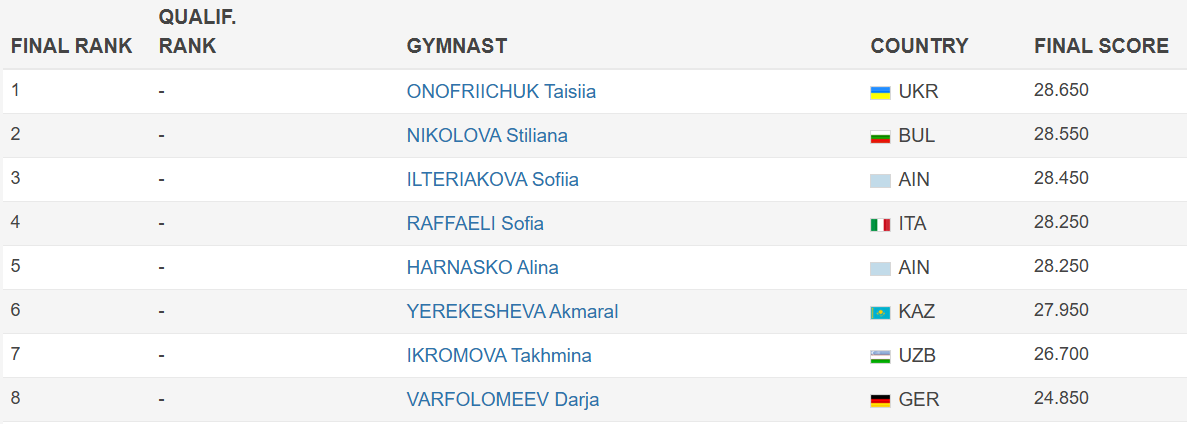Click Kazakhstan flag icon beside KAZ
1187x424 pixels.
coord(880,312)
